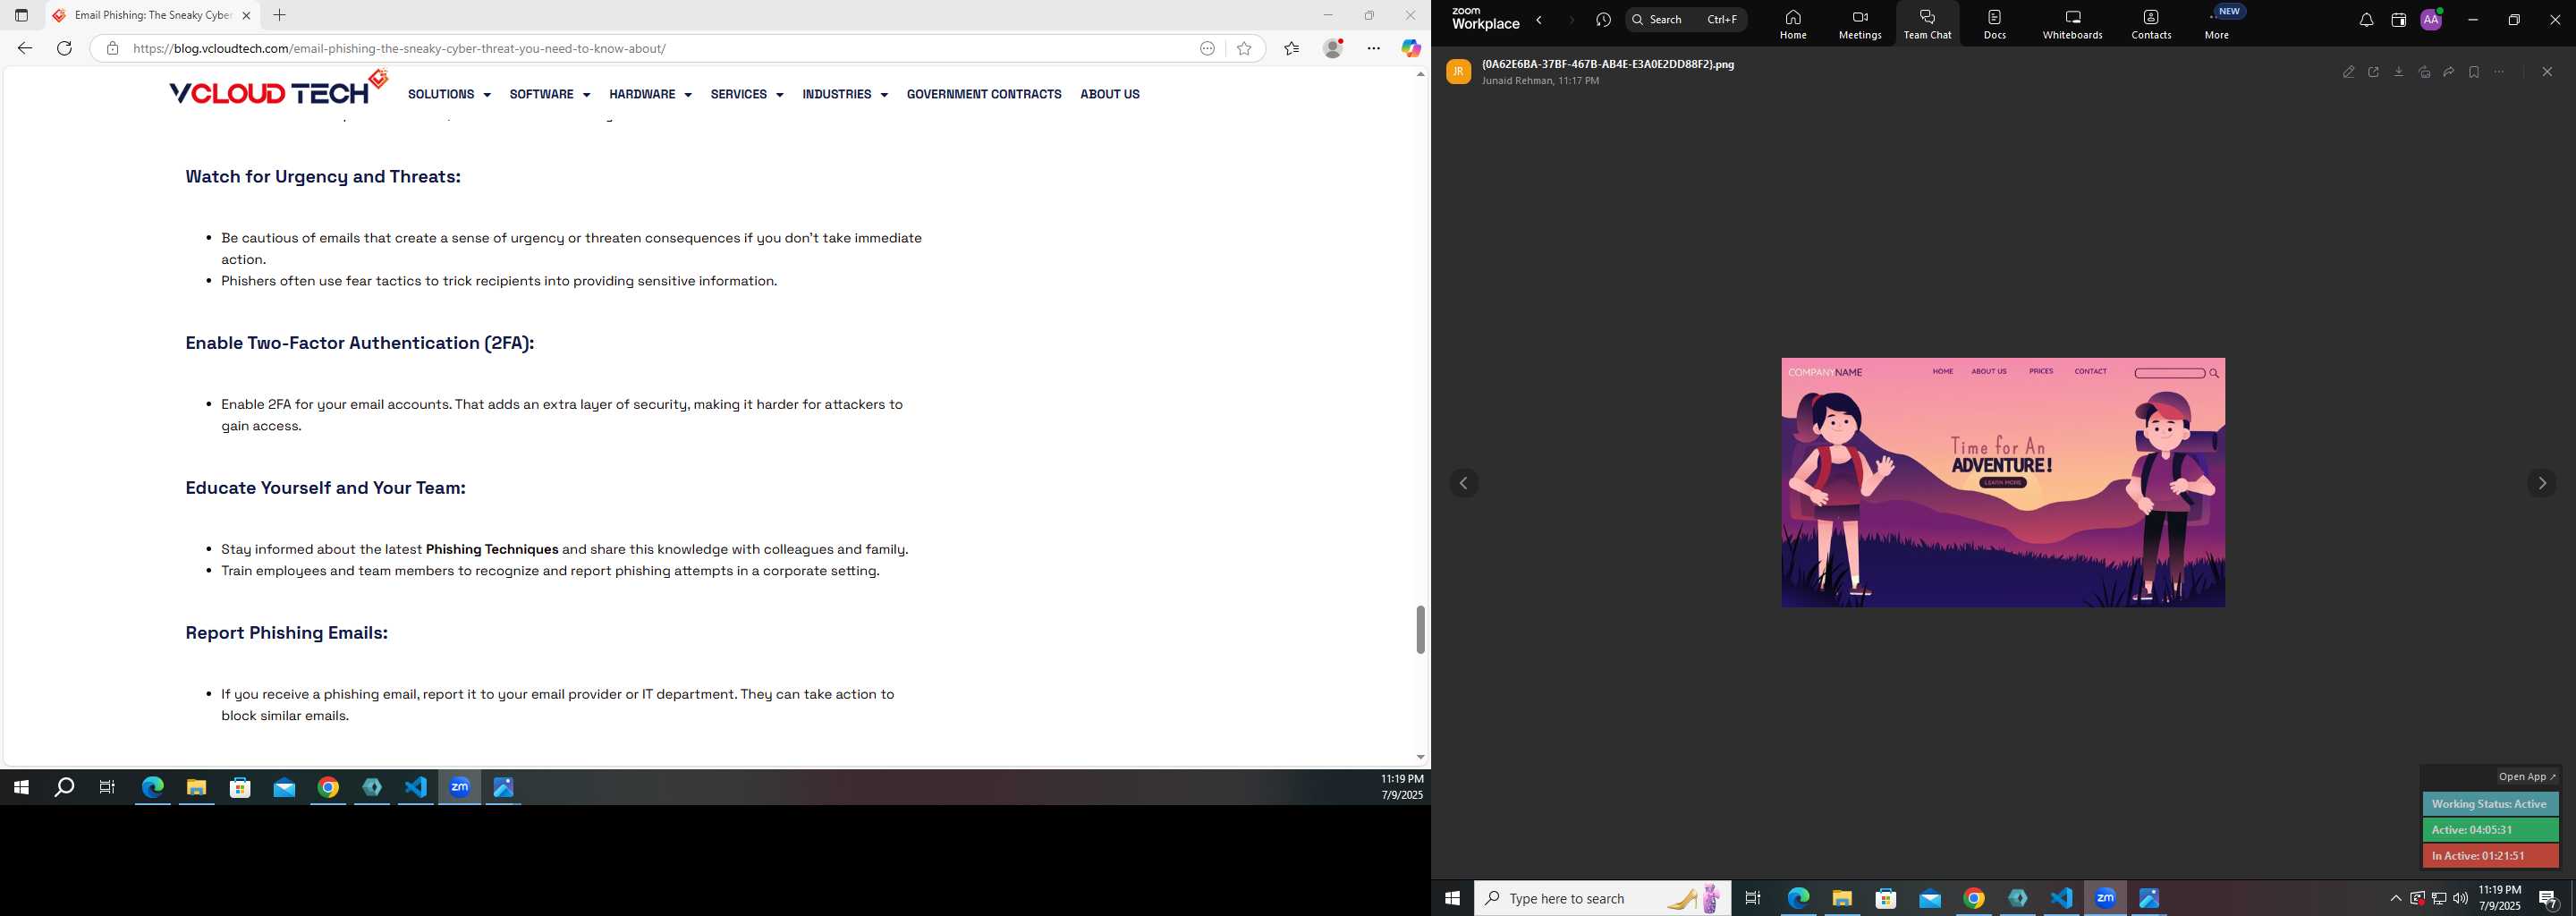The height and width of the screenshot is (916, 2576).
Task: Close the Zoom image preview
Action: (x=2547, y=72)
